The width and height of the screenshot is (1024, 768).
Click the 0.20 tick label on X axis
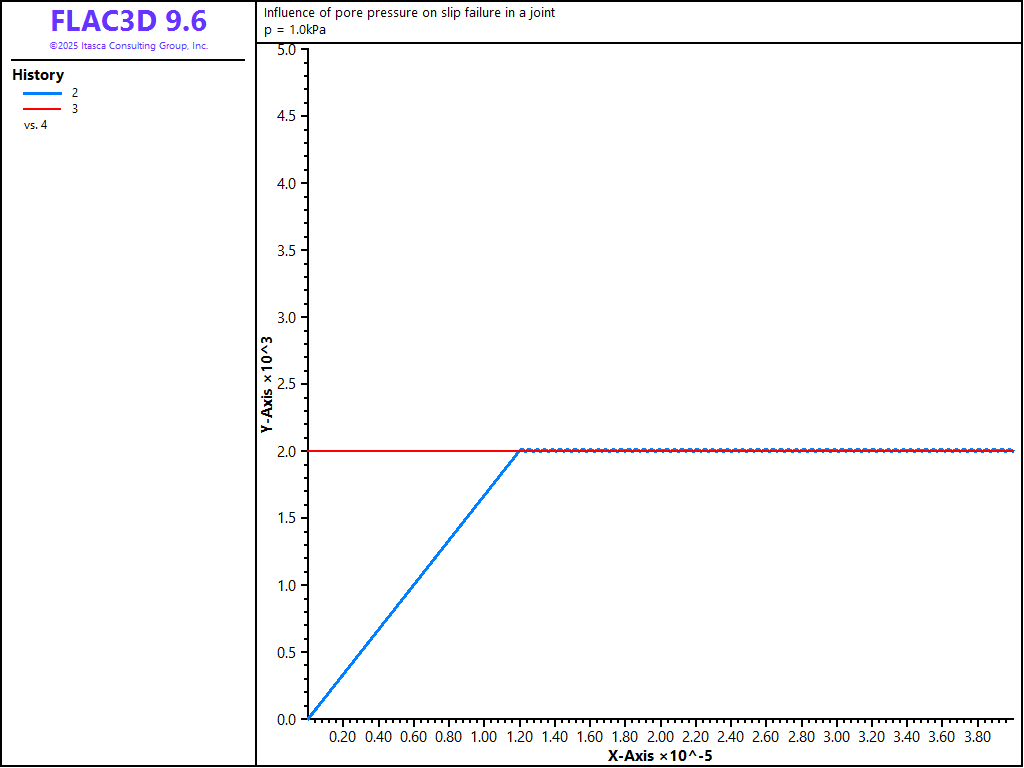343,737
